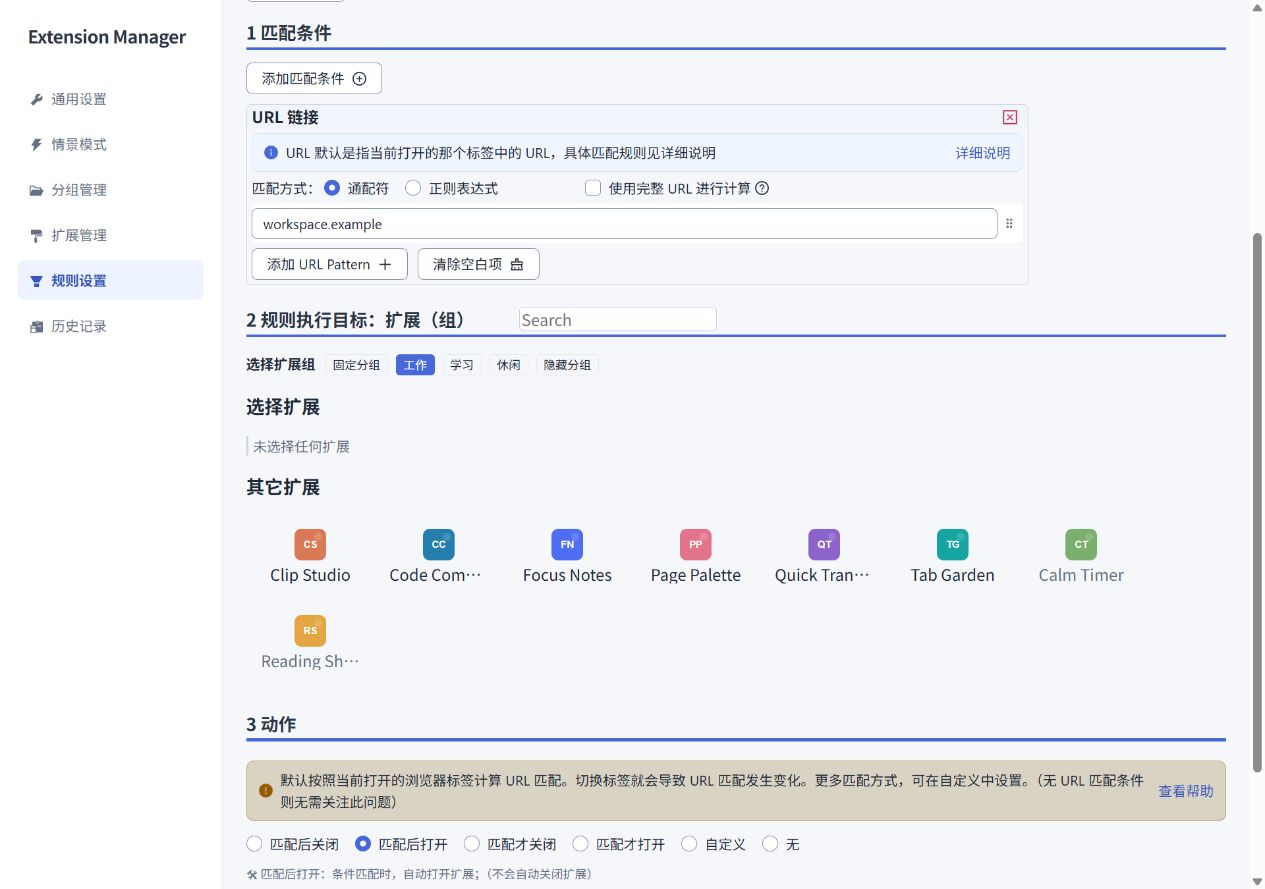Click the scrollbar up arrow
This screenshot has height=889, width=1265.
(1258, 7)
